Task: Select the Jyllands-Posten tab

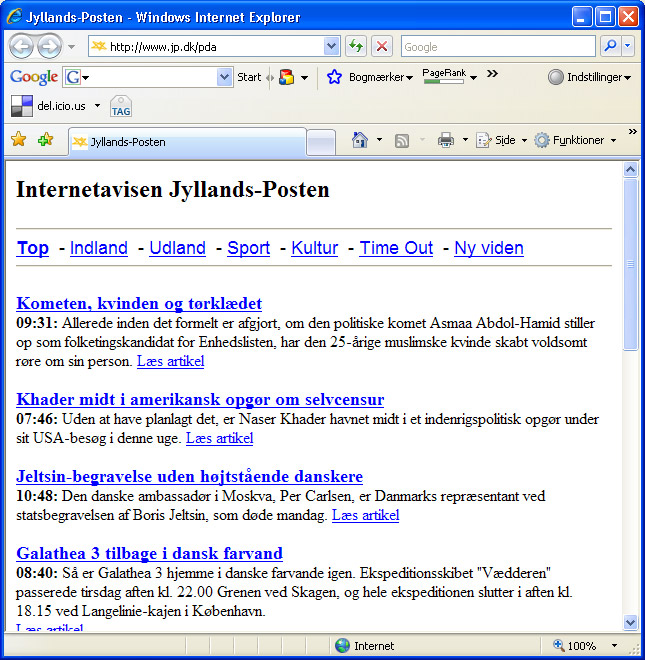Action: [x=187, y=142]
